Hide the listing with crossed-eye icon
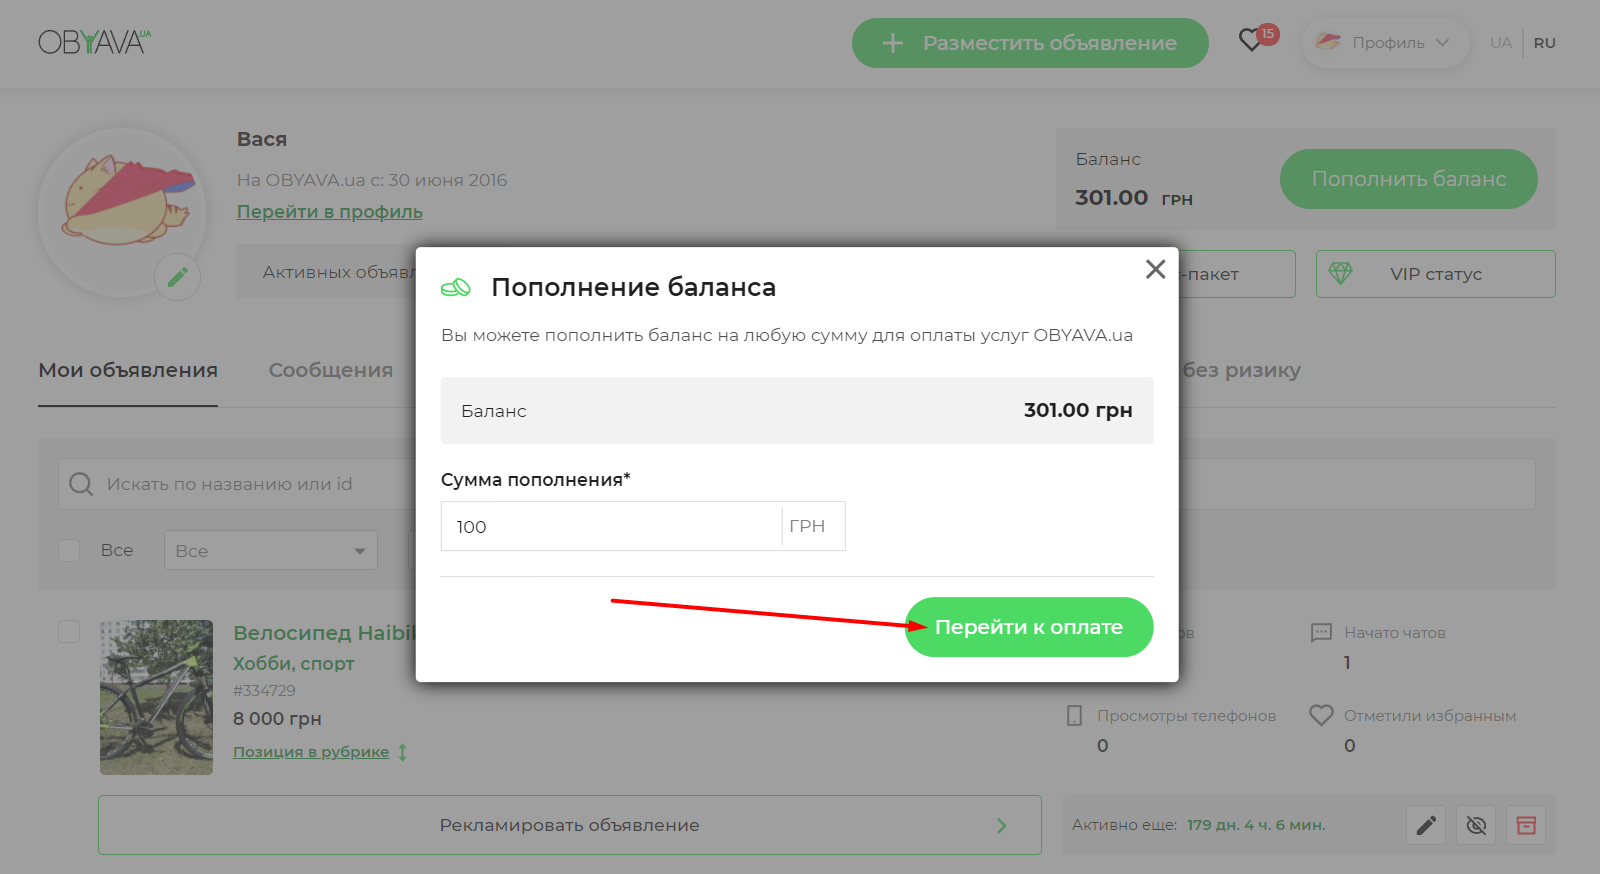 coord(1476,825)
